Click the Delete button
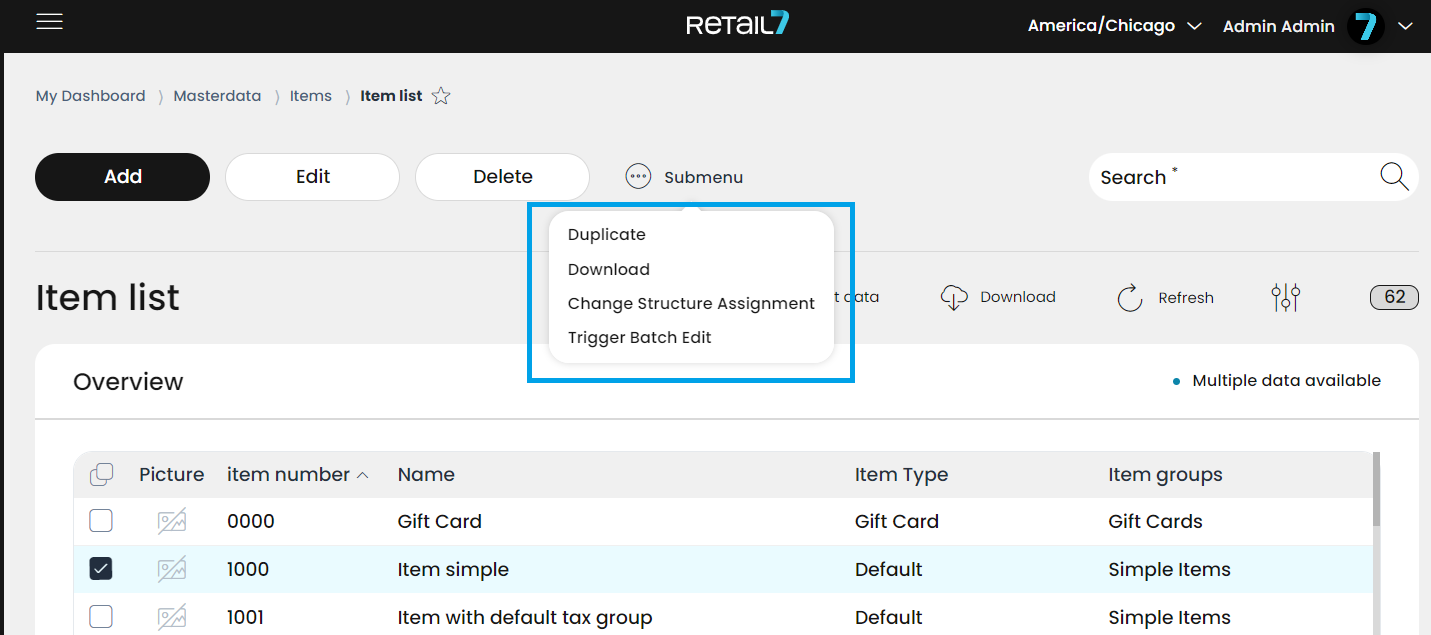The image size is (1431, 635). (x=503, y=177)
